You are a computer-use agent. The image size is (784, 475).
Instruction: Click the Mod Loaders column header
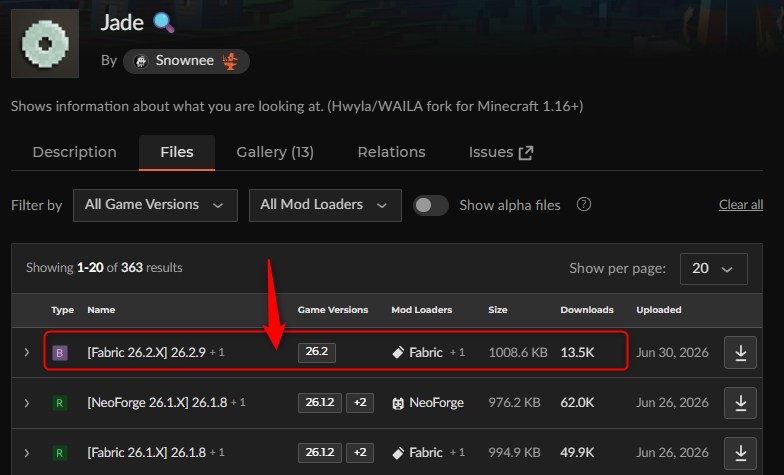click(x=422, y=310)
